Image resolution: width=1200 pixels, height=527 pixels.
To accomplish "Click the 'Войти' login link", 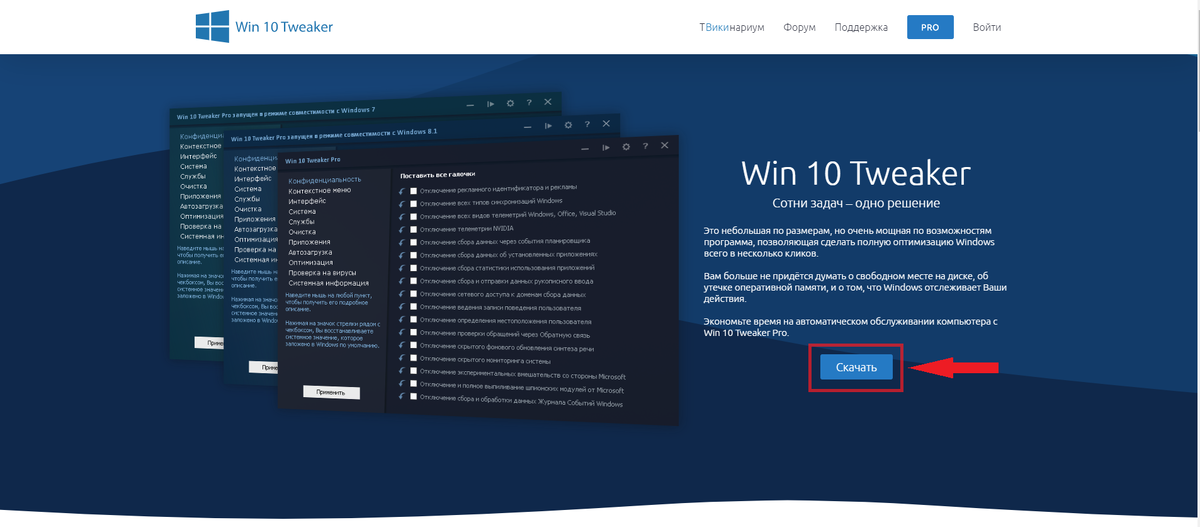I will click(x=987, y=27).
